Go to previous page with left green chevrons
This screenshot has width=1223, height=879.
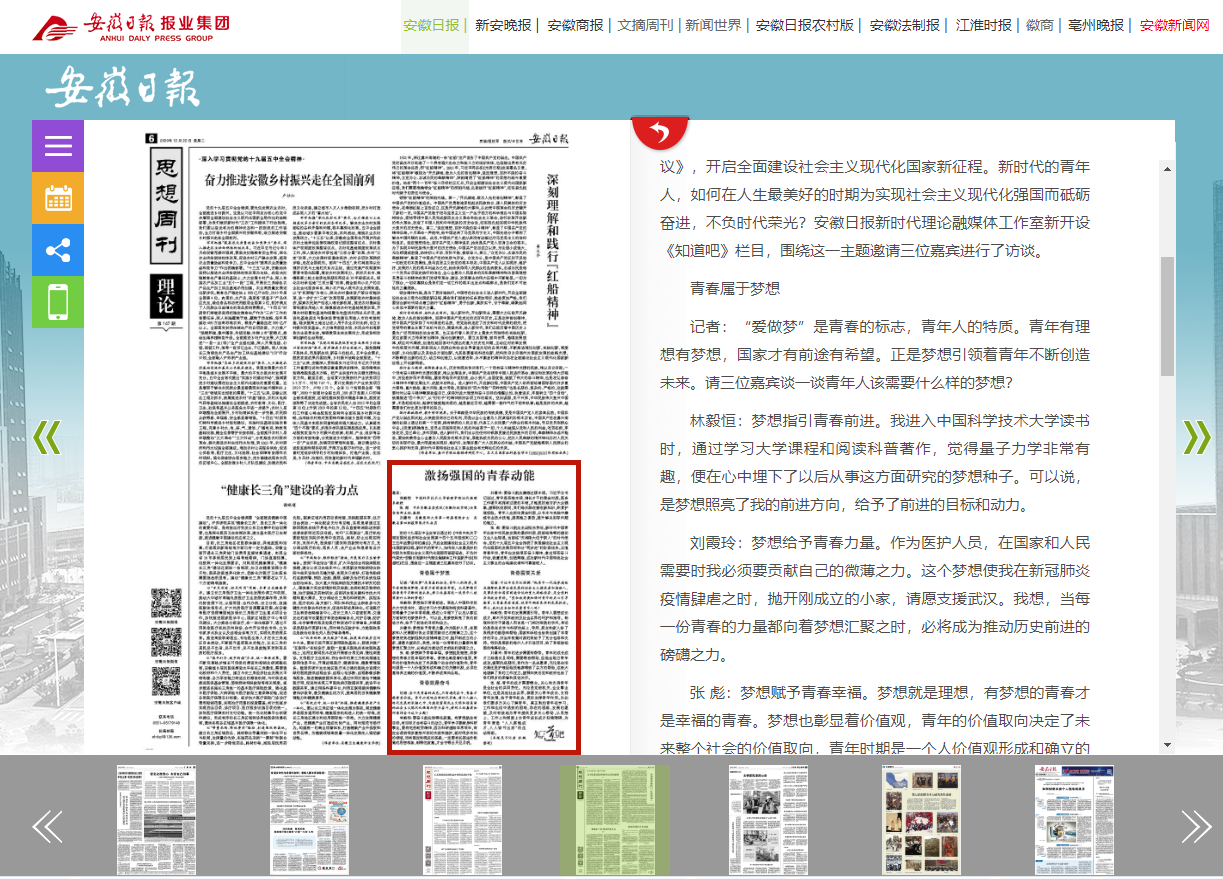pyautogui.click(x=47, y=437)
